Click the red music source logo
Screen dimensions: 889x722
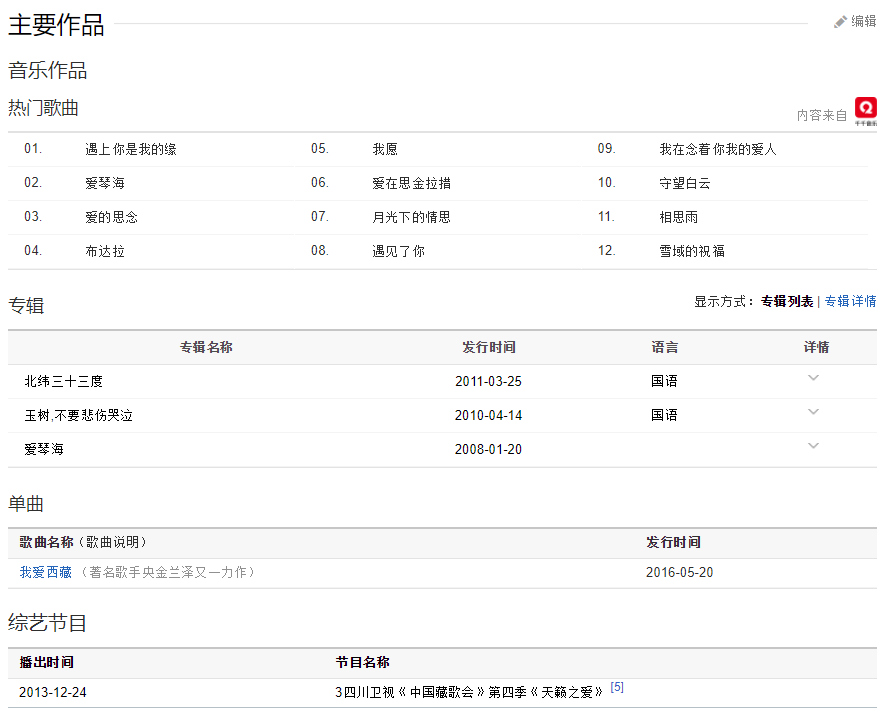coord(865,109)
